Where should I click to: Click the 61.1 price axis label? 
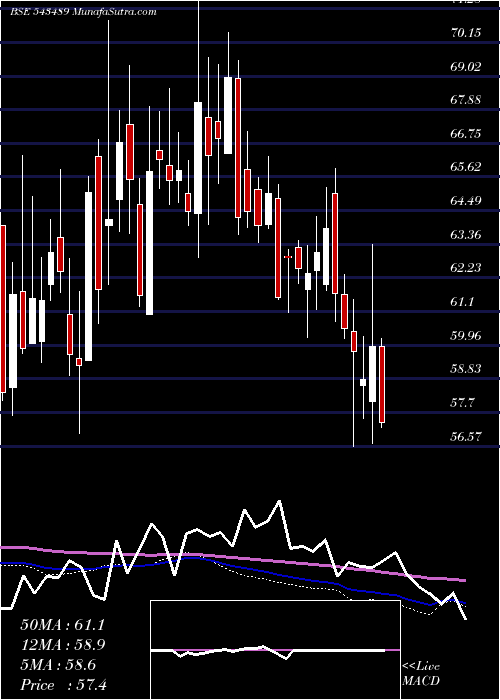tap(462, 302)
